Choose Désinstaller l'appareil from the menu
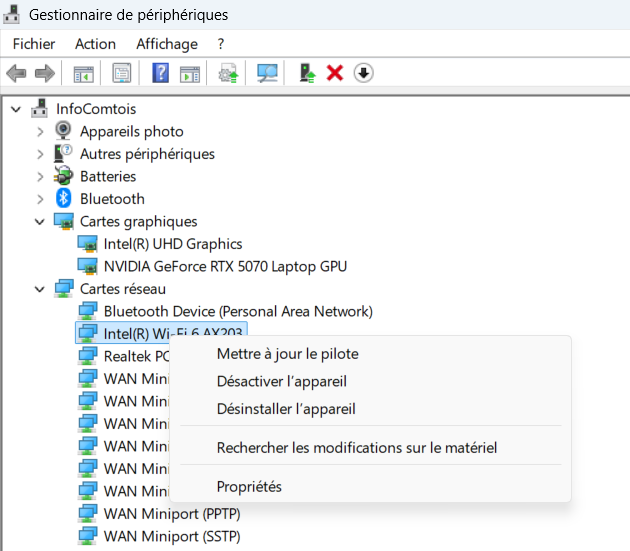Screen dimensions: 630x551 point(286,409)
